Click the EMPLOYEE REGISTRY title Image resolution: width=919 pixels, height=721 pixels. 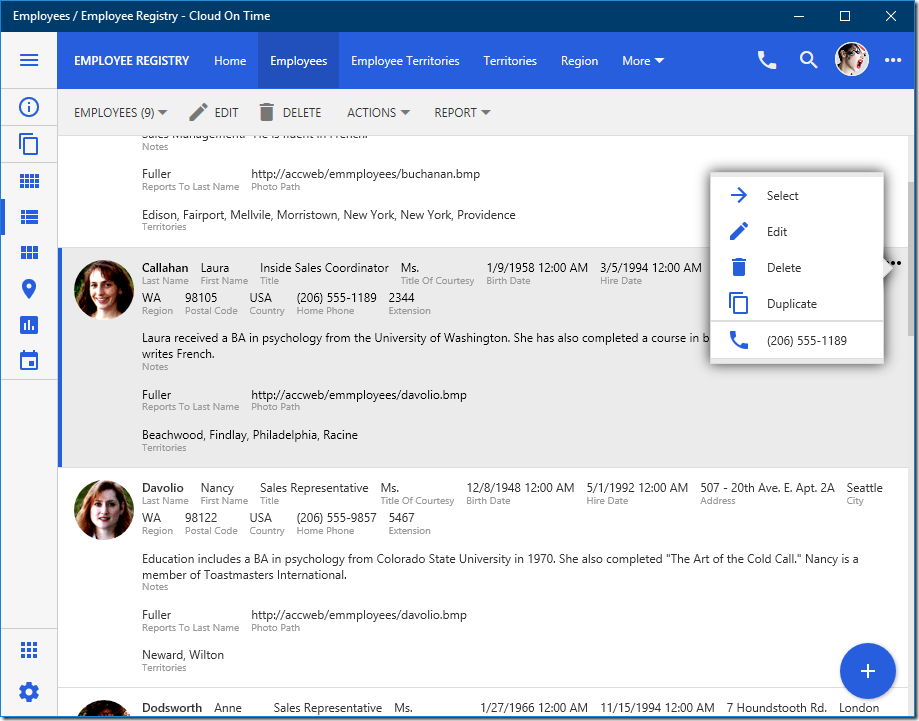[131, 60]
